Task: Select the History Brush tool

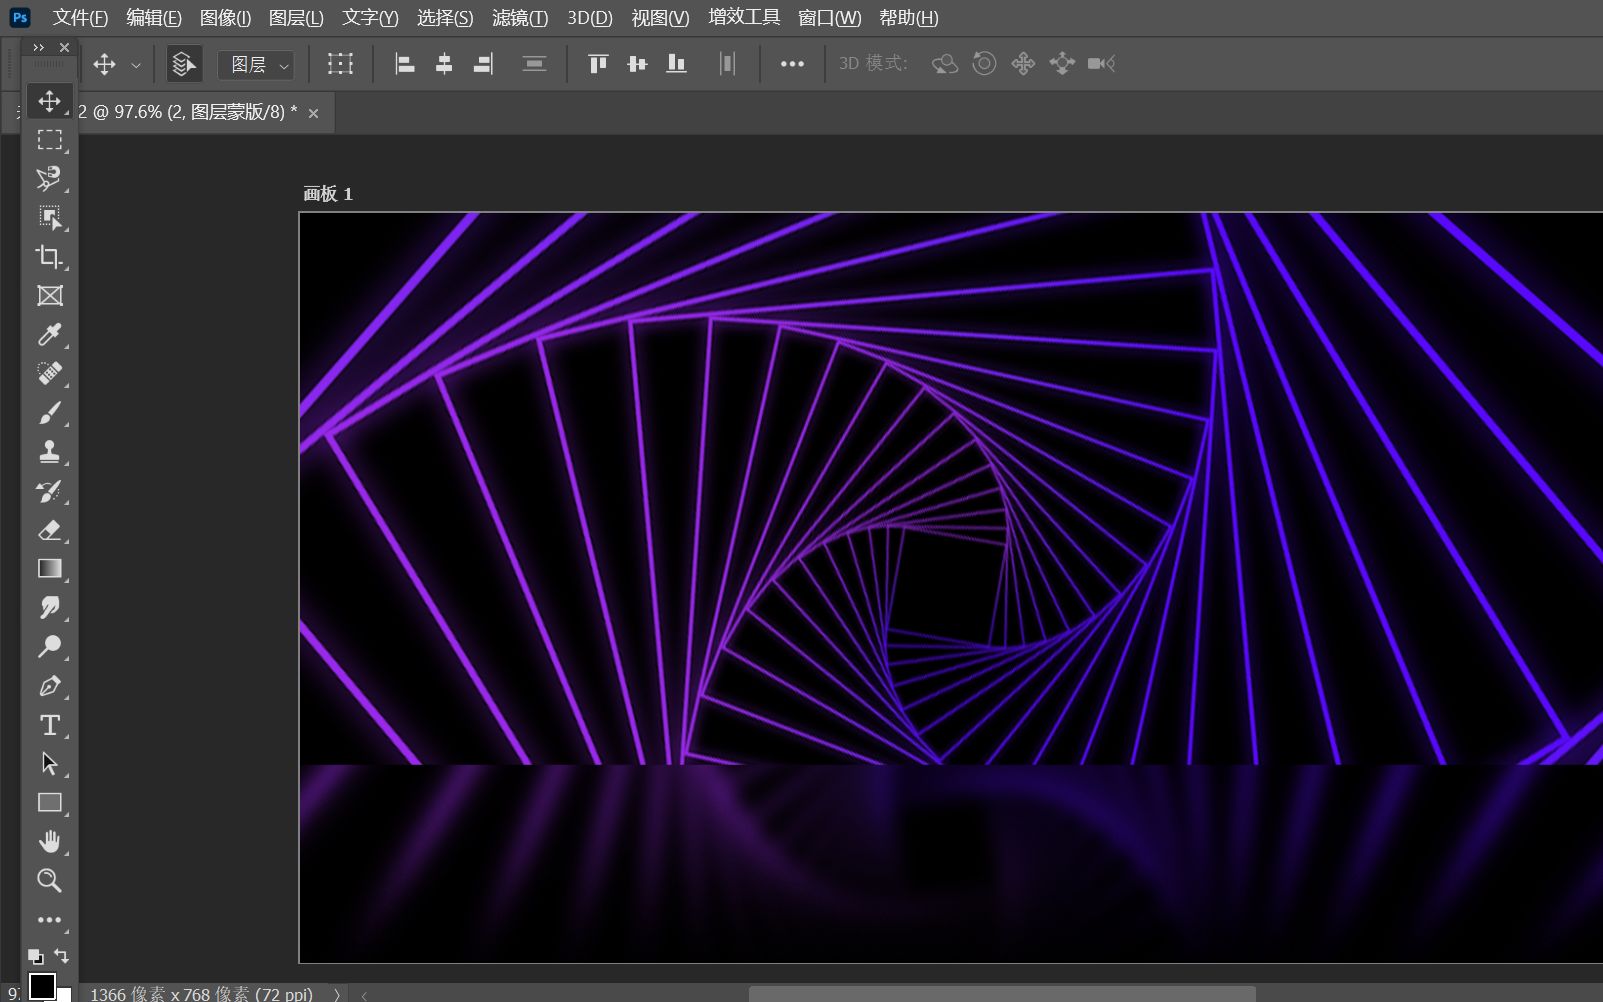Action: pyautogui.click(x=49, y=491)
